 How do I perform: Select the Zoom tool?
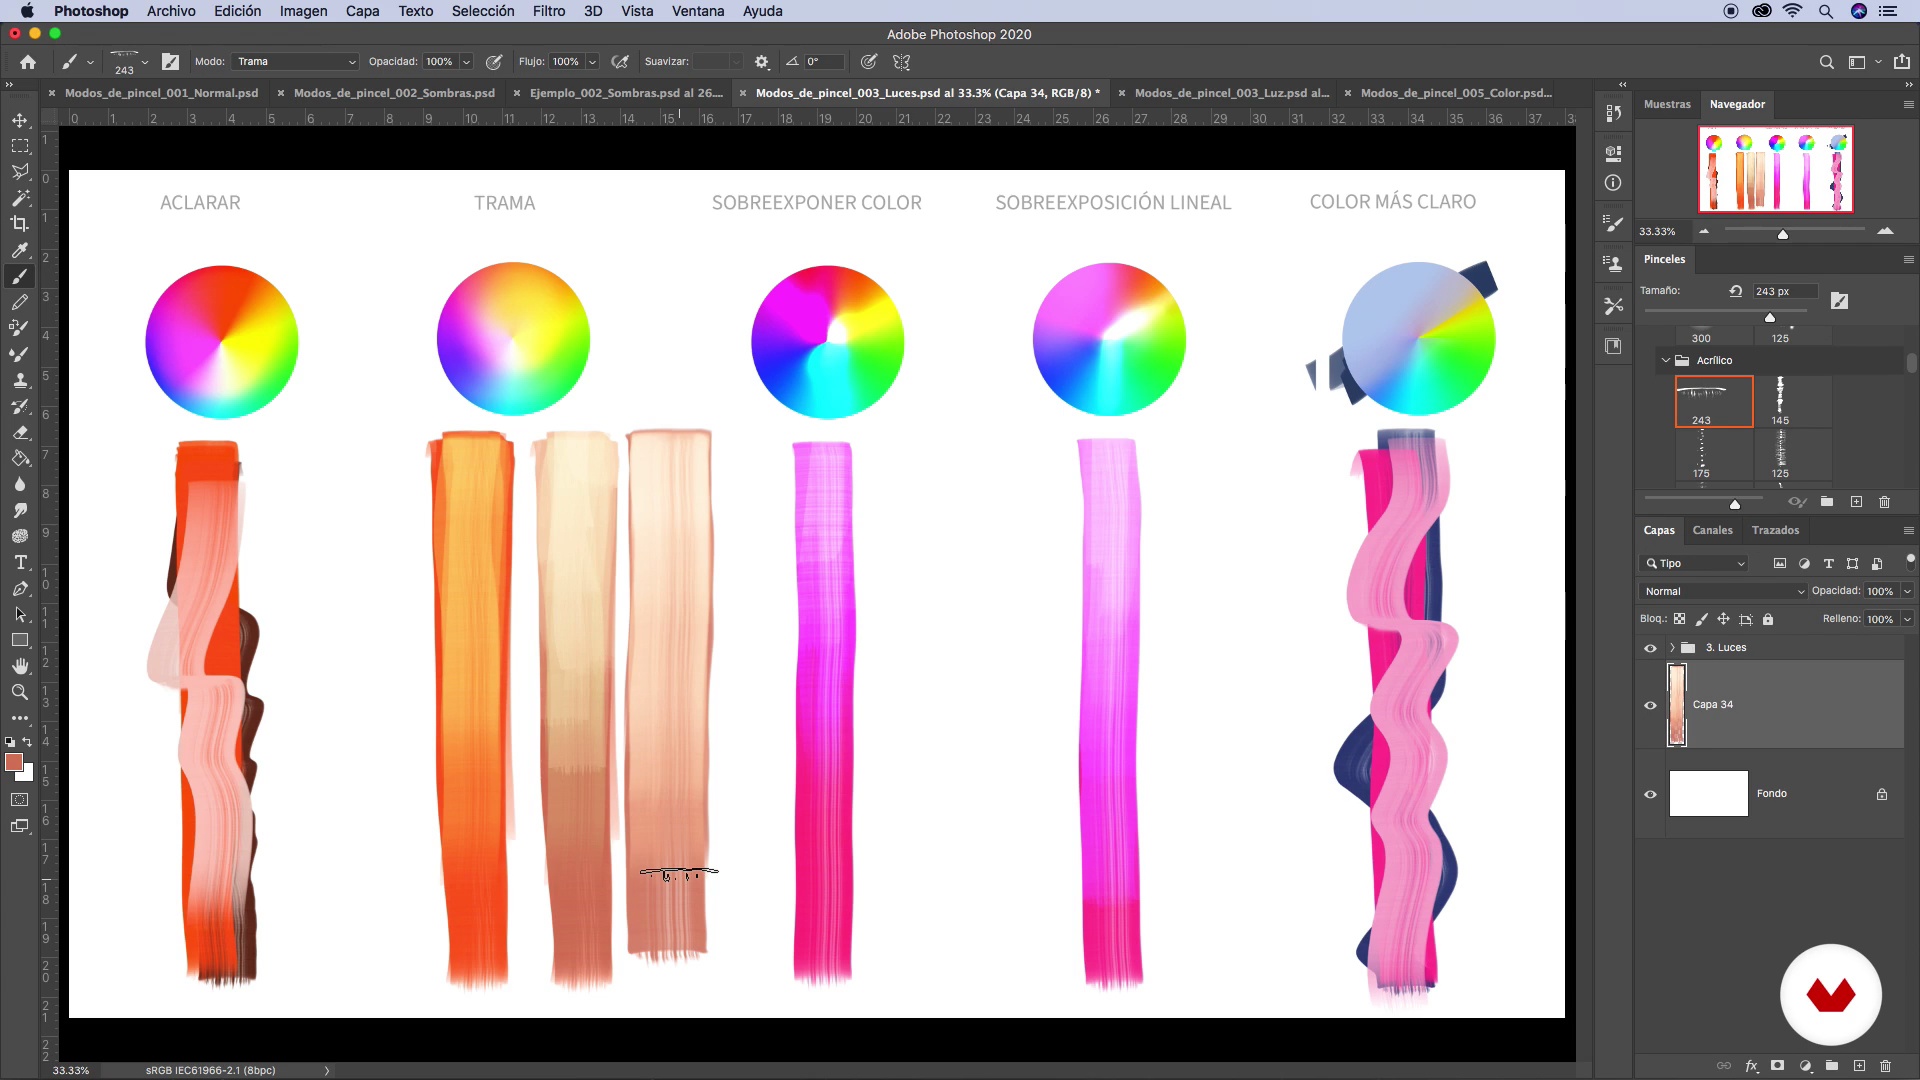[x=20, y=692]
